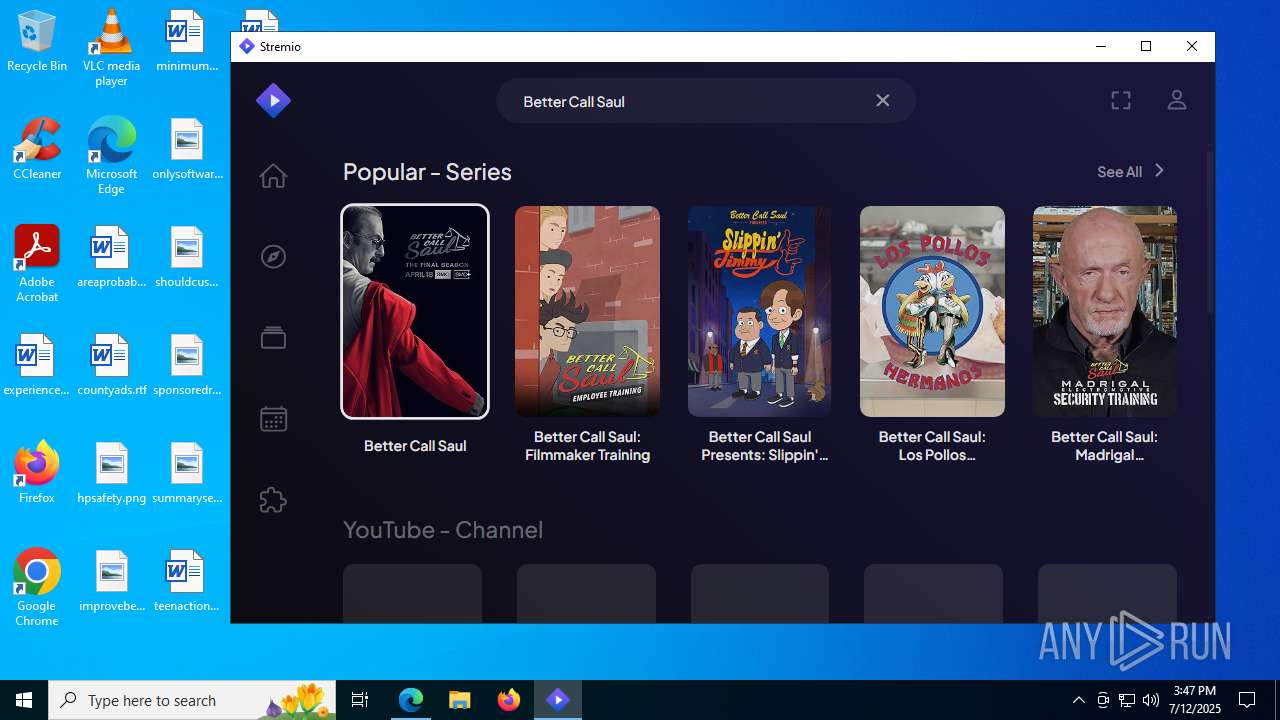1280x720 pixels.
Task: Click 'Better Call Saul: Filmmaker Training' title
Action: point(587,446)
